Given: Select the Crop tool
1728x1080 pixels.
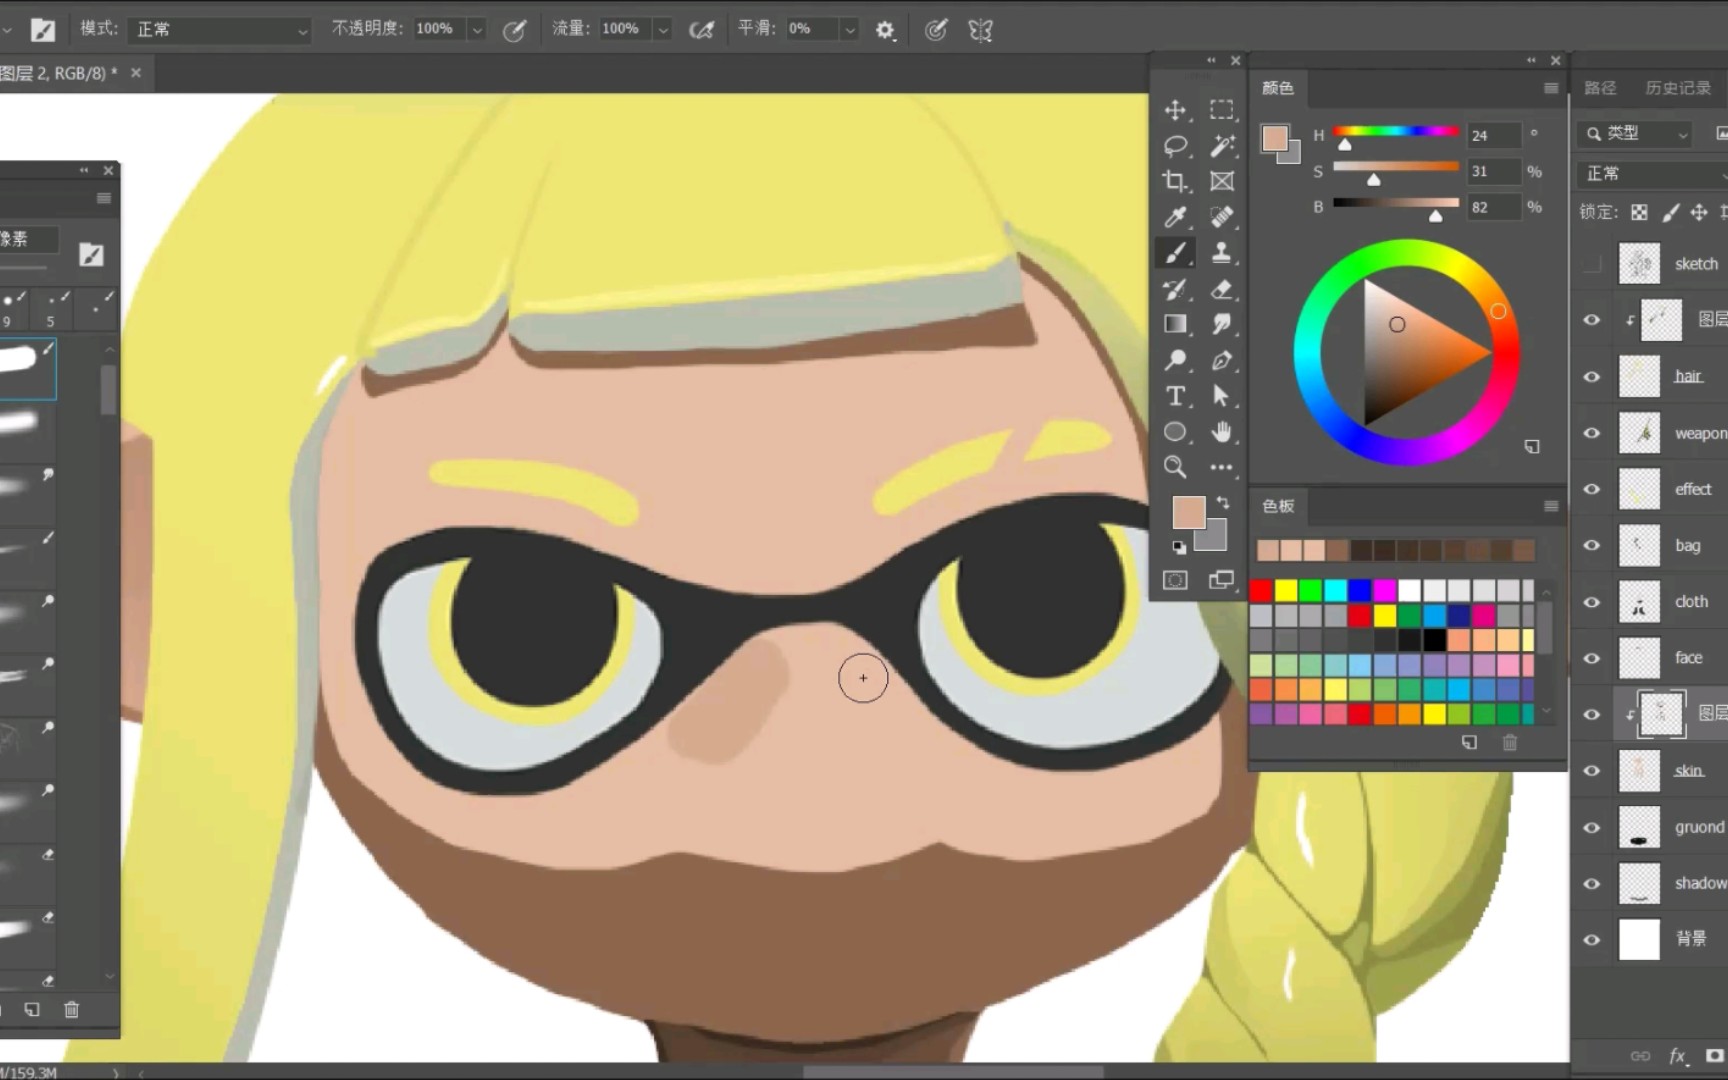Looking at the screenshot, I should [x=1175, y=181].
